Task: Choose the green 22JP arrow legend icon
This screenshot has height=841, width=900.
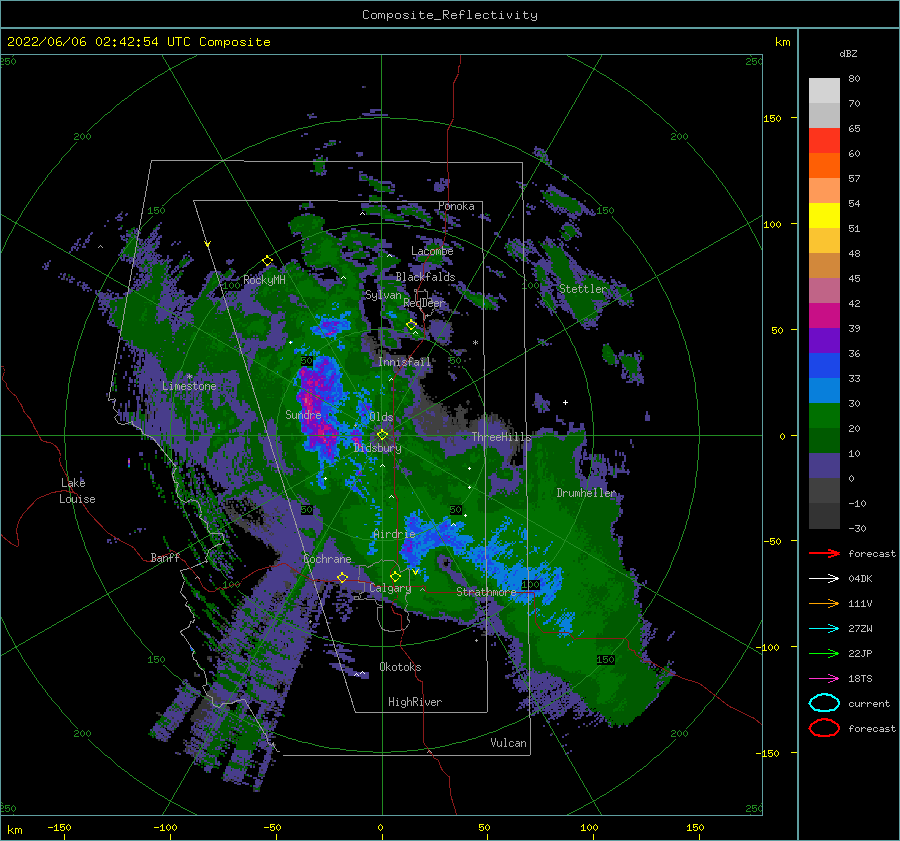Action: coord(824,653)
